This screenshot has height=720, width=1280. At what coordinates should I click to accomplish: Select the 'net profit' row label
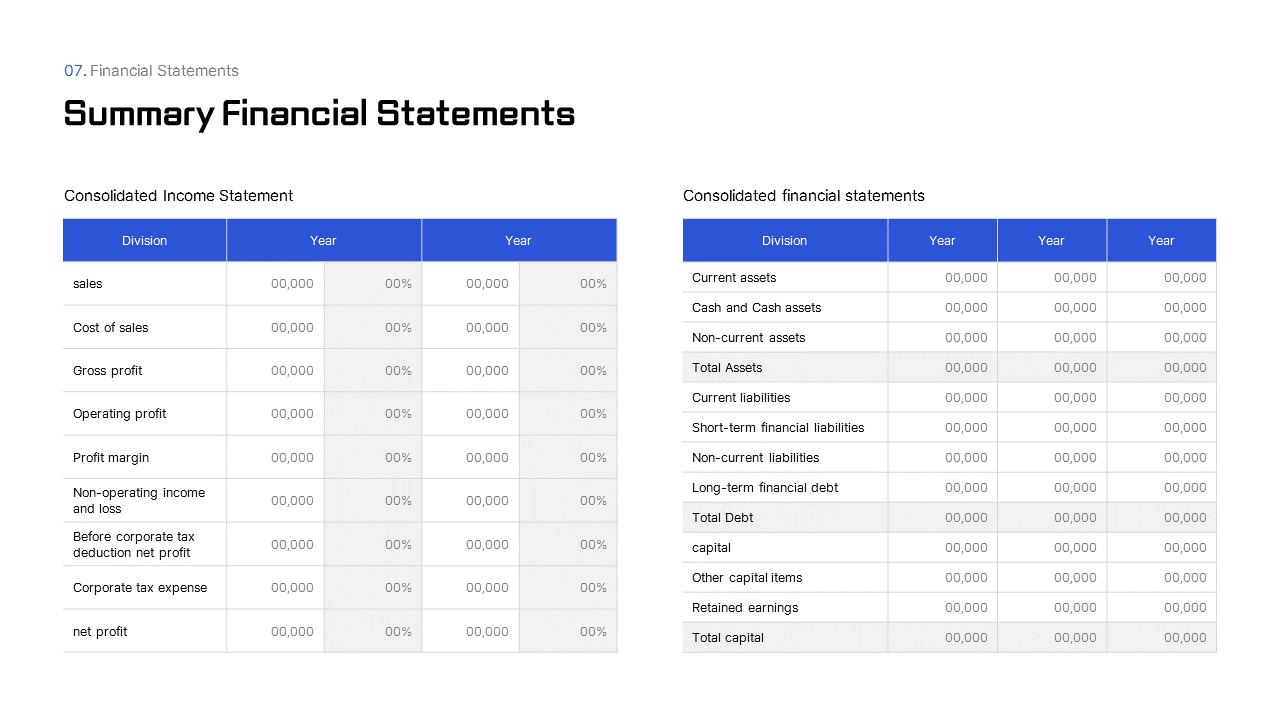tap(99, 632)
